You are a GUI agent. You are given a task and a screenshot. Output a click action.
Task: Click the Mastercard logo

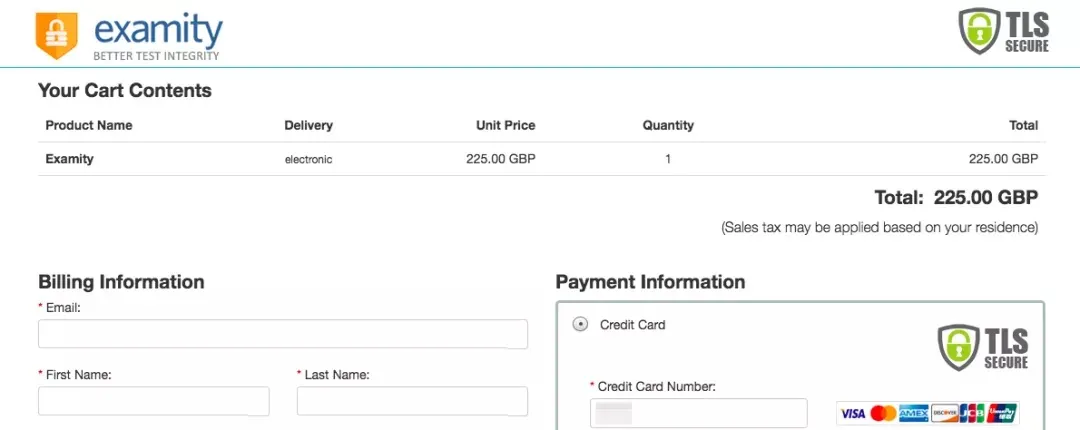[x=883, y=413]
